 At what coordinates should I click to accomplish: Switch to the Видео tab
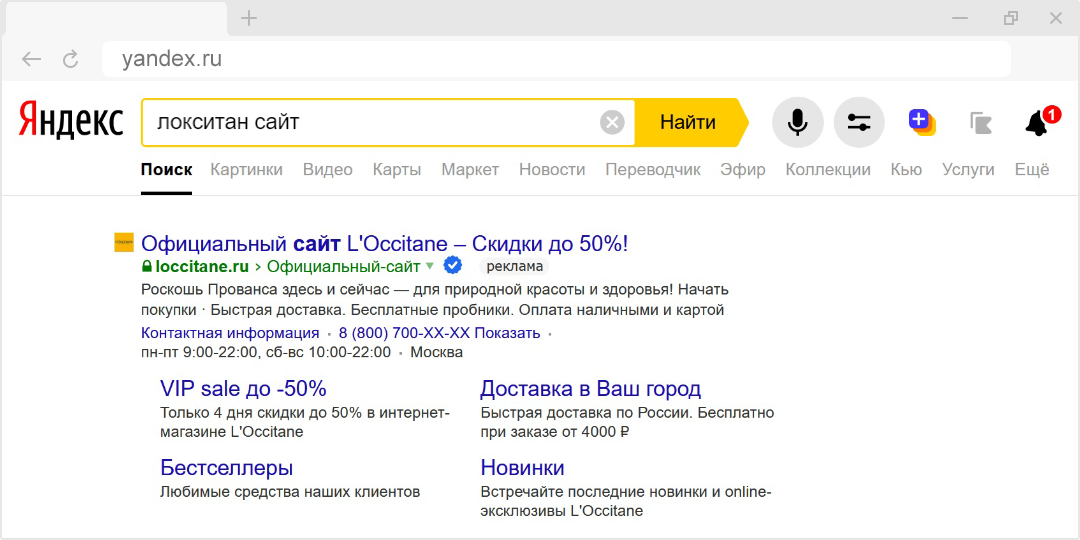[328, 169]
